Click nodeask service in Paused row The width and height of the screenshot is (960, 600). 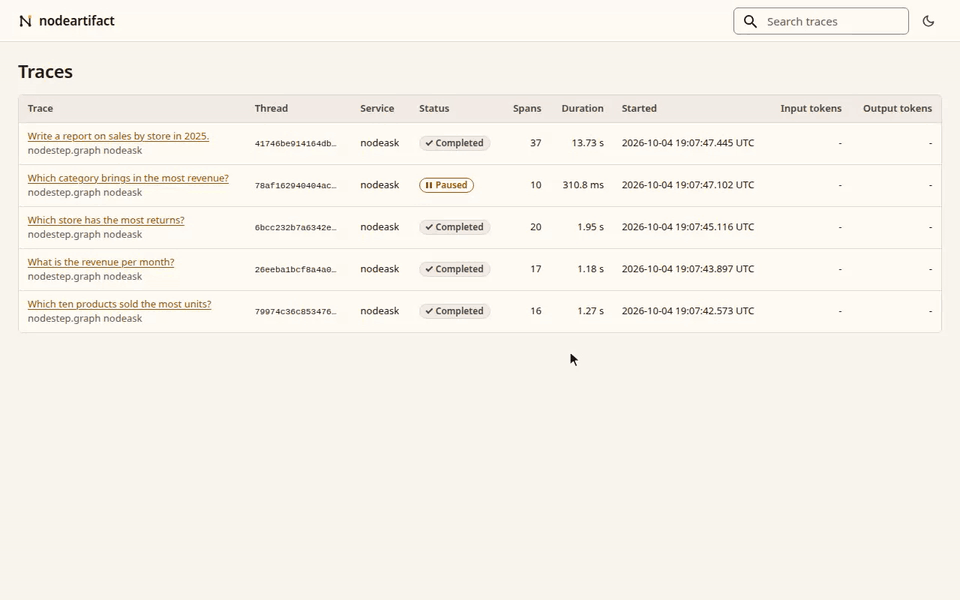click(380, 185)
